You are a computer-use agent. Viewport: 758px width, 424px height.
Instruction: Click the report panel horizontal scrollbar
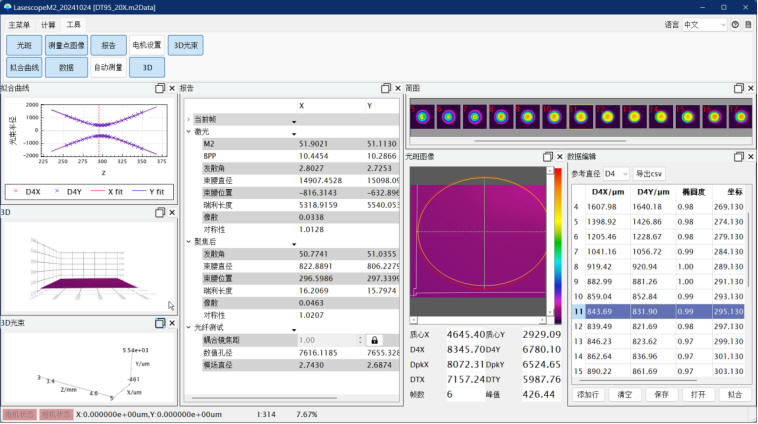pyautogui.click(x=264, y=398)
